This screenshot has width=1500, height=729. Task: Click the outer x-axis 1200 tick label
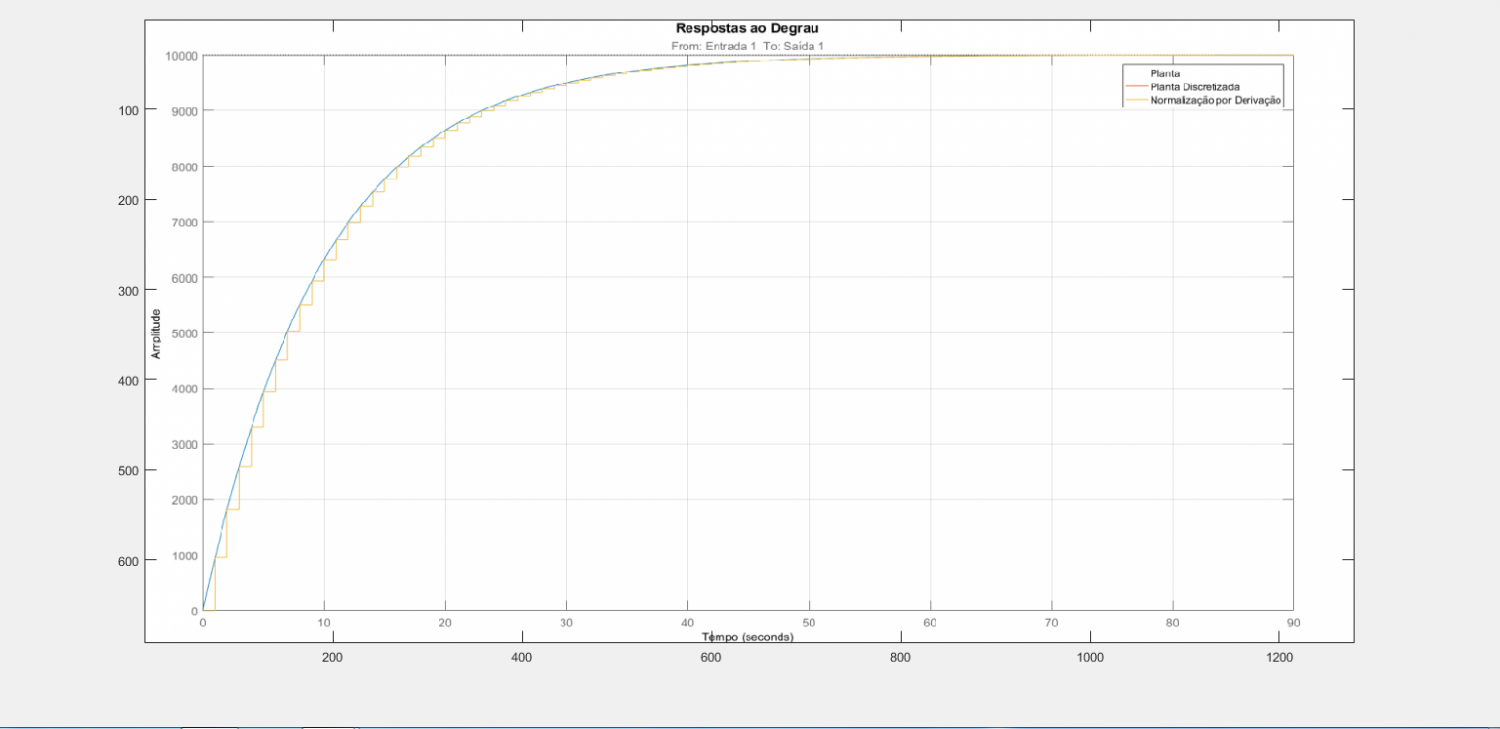(x=1279, y=657)
